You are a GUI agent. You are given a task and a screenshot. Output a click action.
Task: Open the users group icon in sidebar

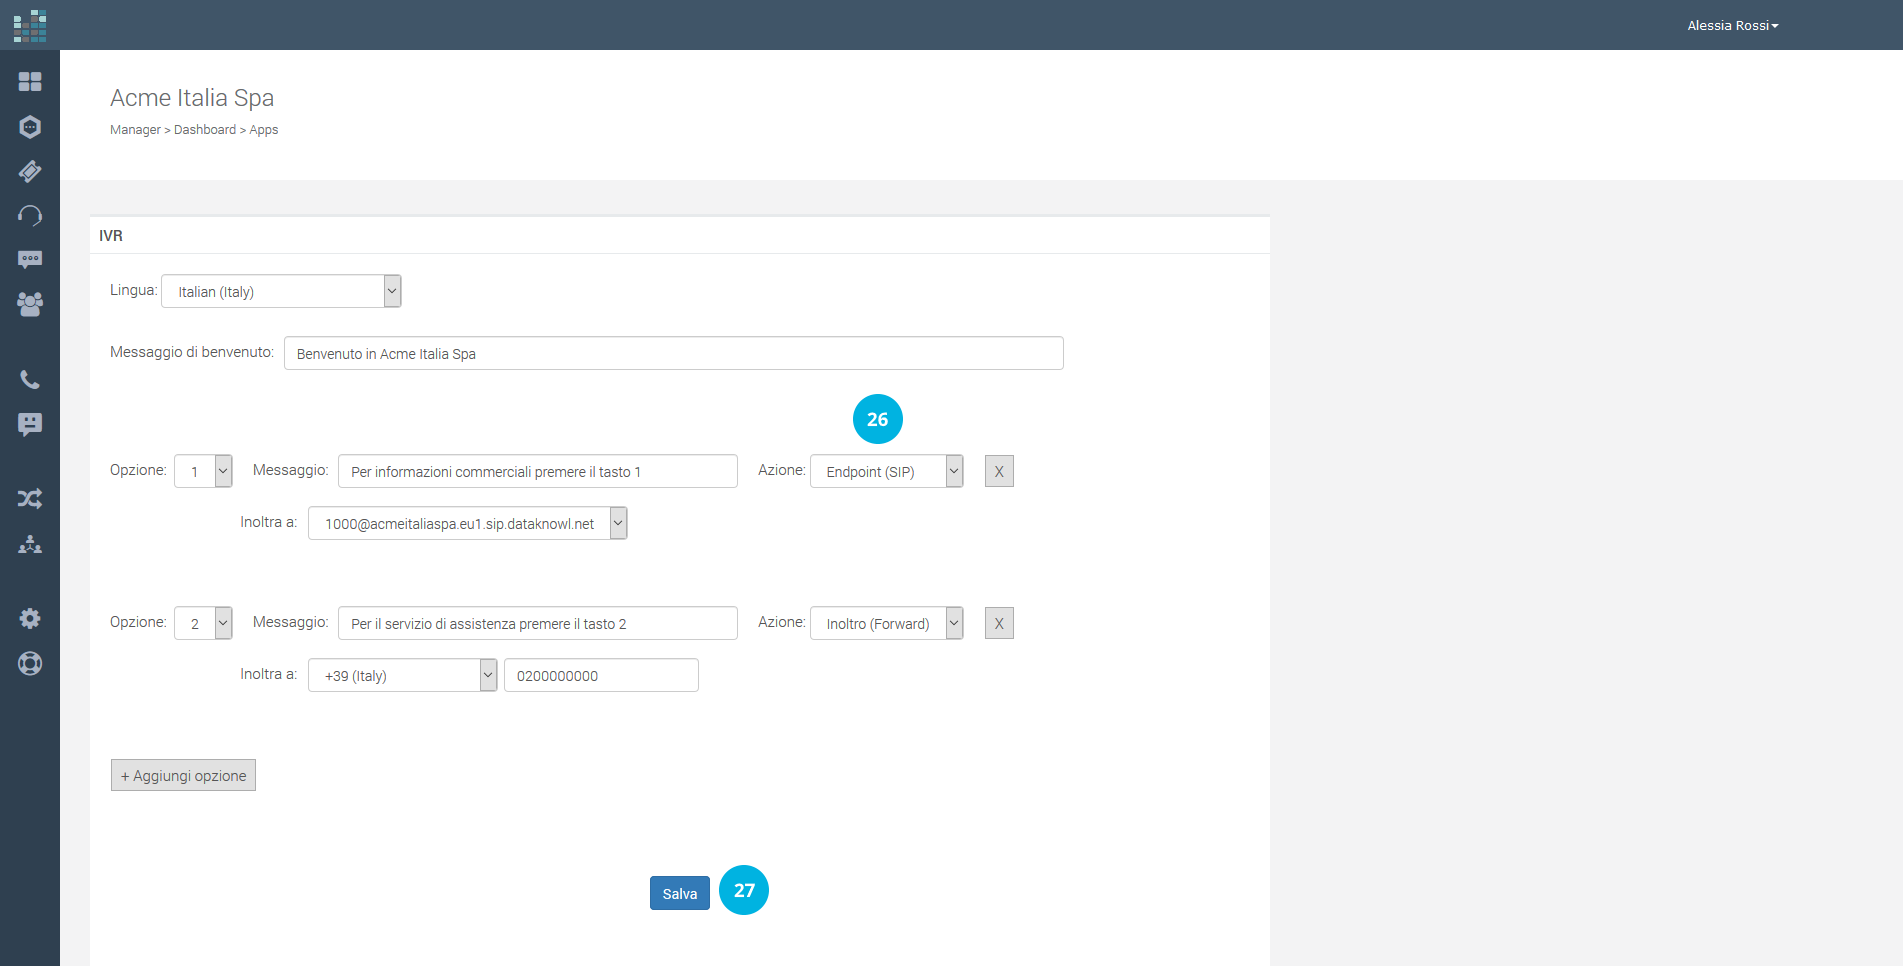click(x=30, y=304)
